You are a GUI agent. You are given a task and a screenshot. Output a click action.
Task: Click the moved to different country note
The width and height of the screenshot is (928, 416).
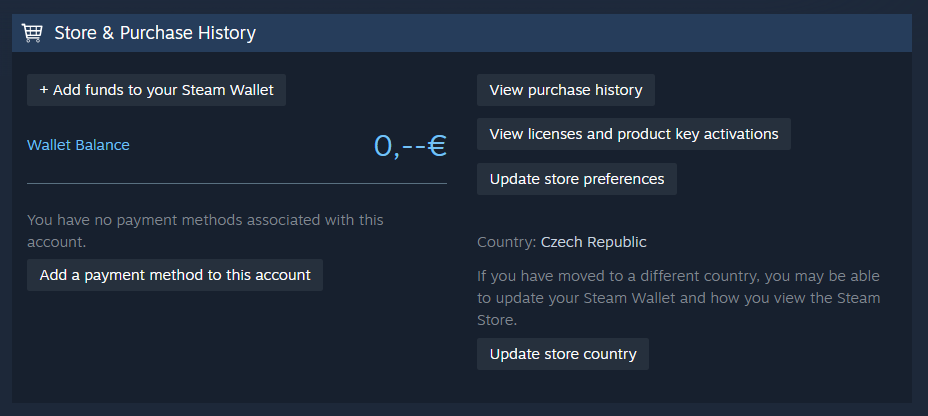pyautogui.click(x=678, y=298)
